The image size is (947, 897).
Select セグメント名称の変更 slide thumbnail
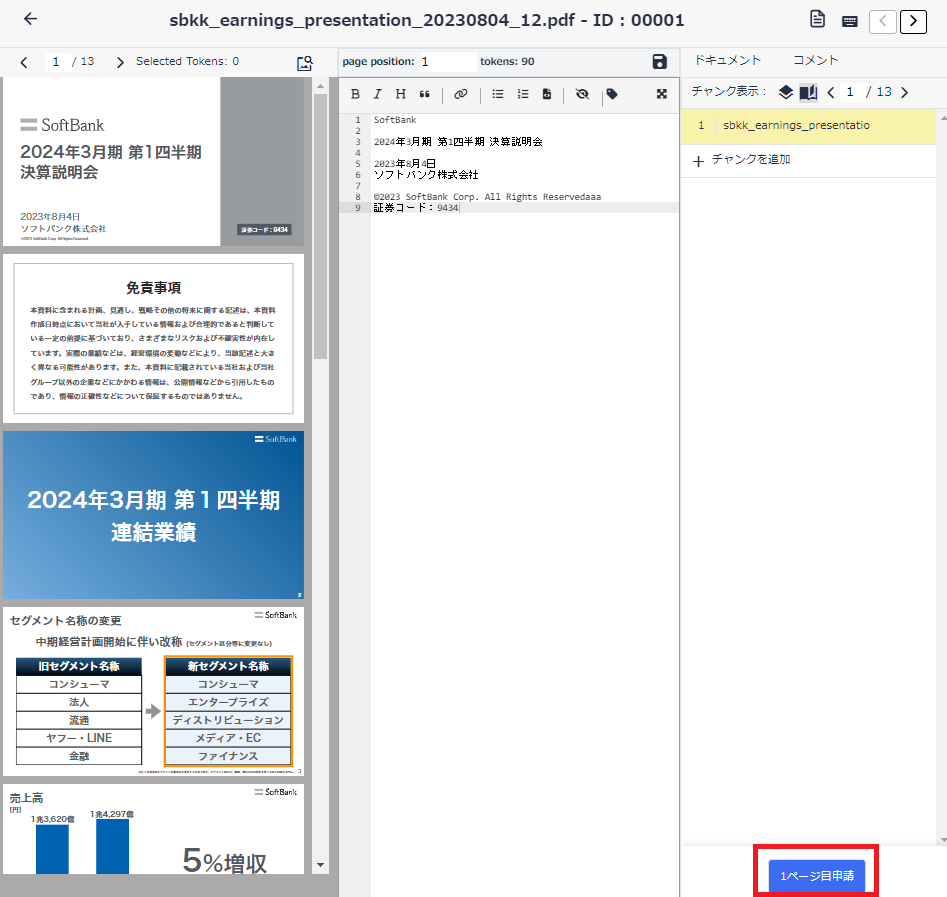153,692
